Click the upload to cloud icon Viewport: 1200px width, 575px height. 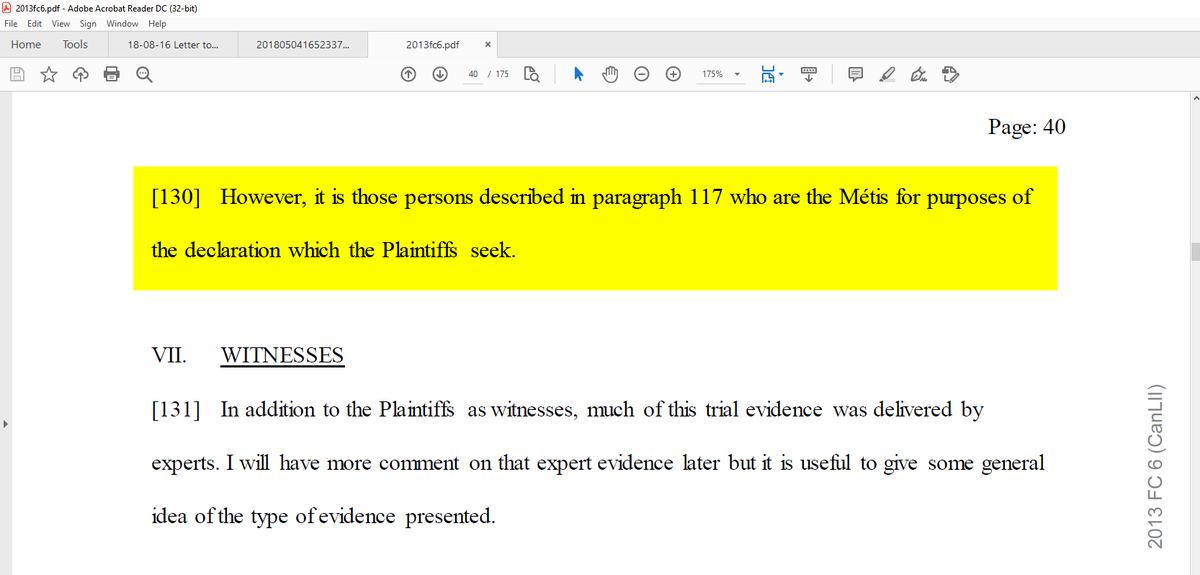[x=79, y=74]
